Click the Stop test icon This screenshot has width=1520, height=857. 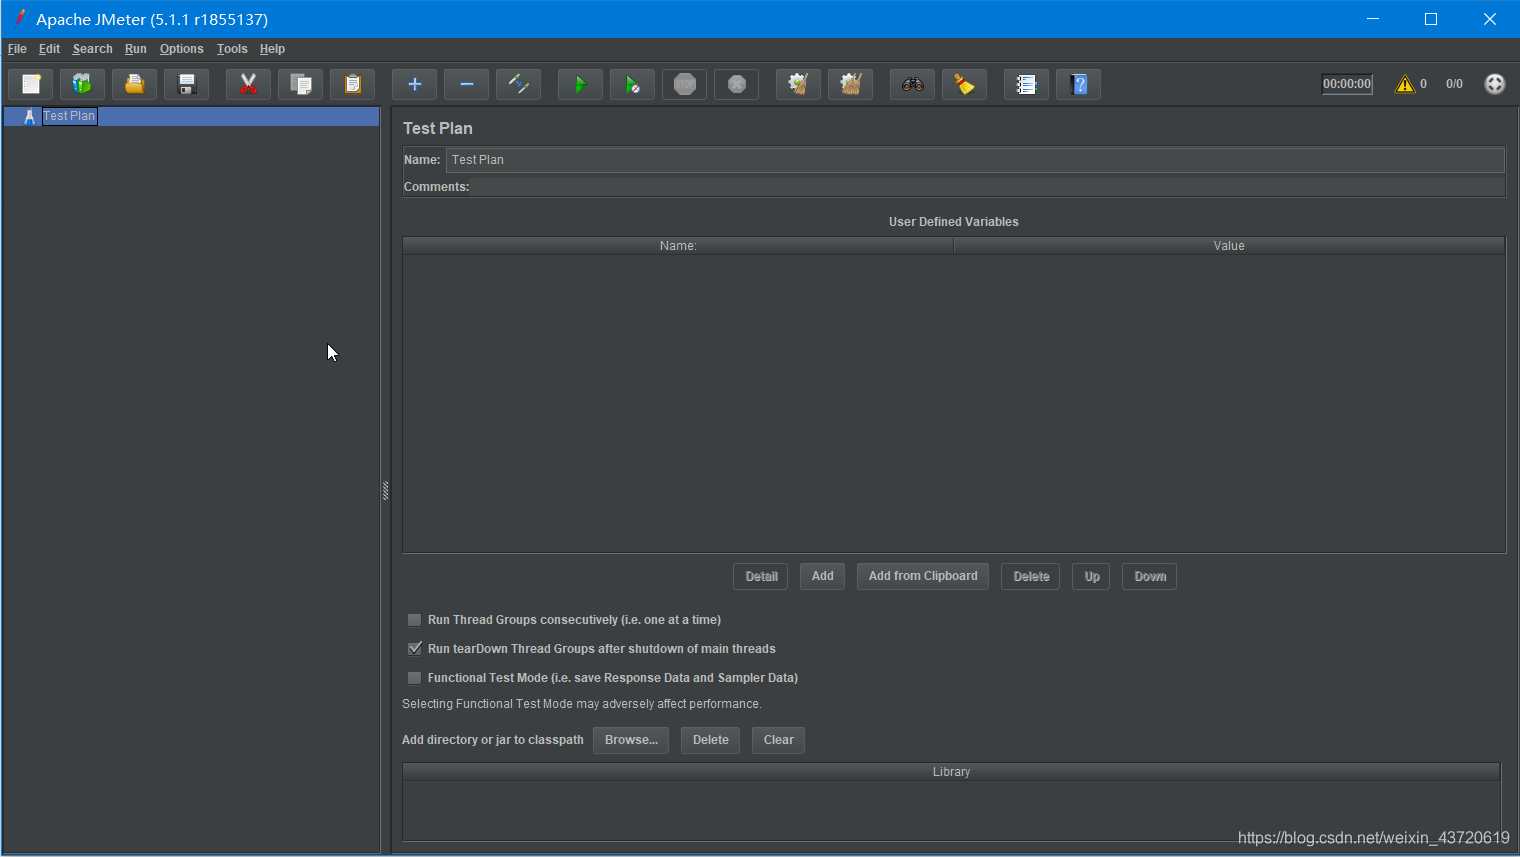pos(684,84)
